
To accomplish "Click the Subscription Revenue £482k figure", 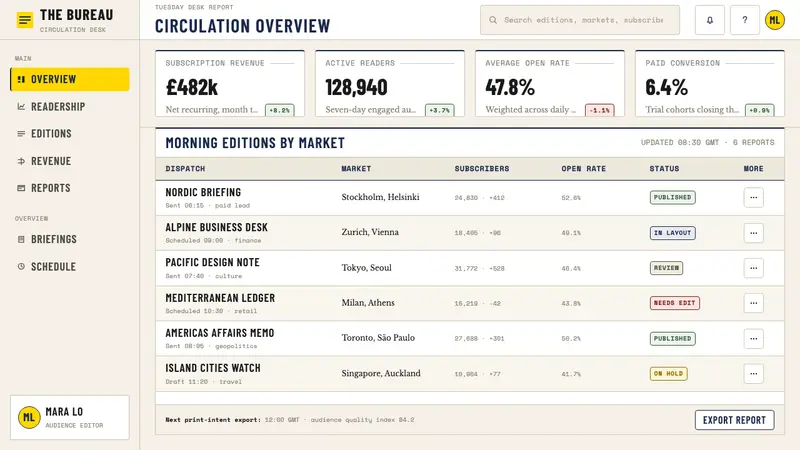I will tap(192, 87).
